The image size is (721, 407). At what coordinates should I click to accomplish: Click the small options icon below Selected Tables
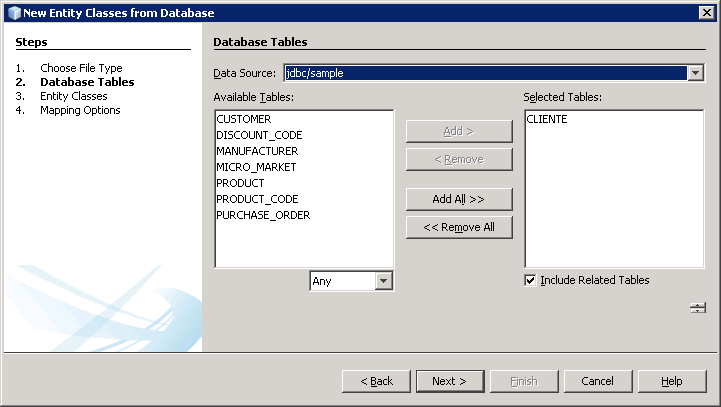697,308
